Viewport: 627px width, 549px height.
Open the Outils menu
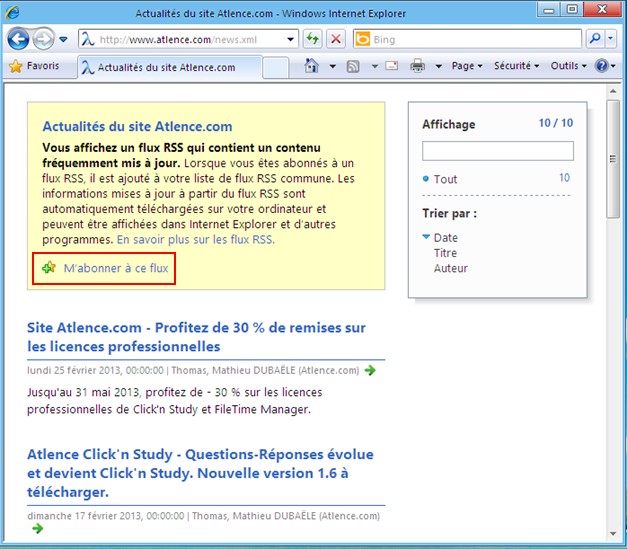click(x=568, y=66)
